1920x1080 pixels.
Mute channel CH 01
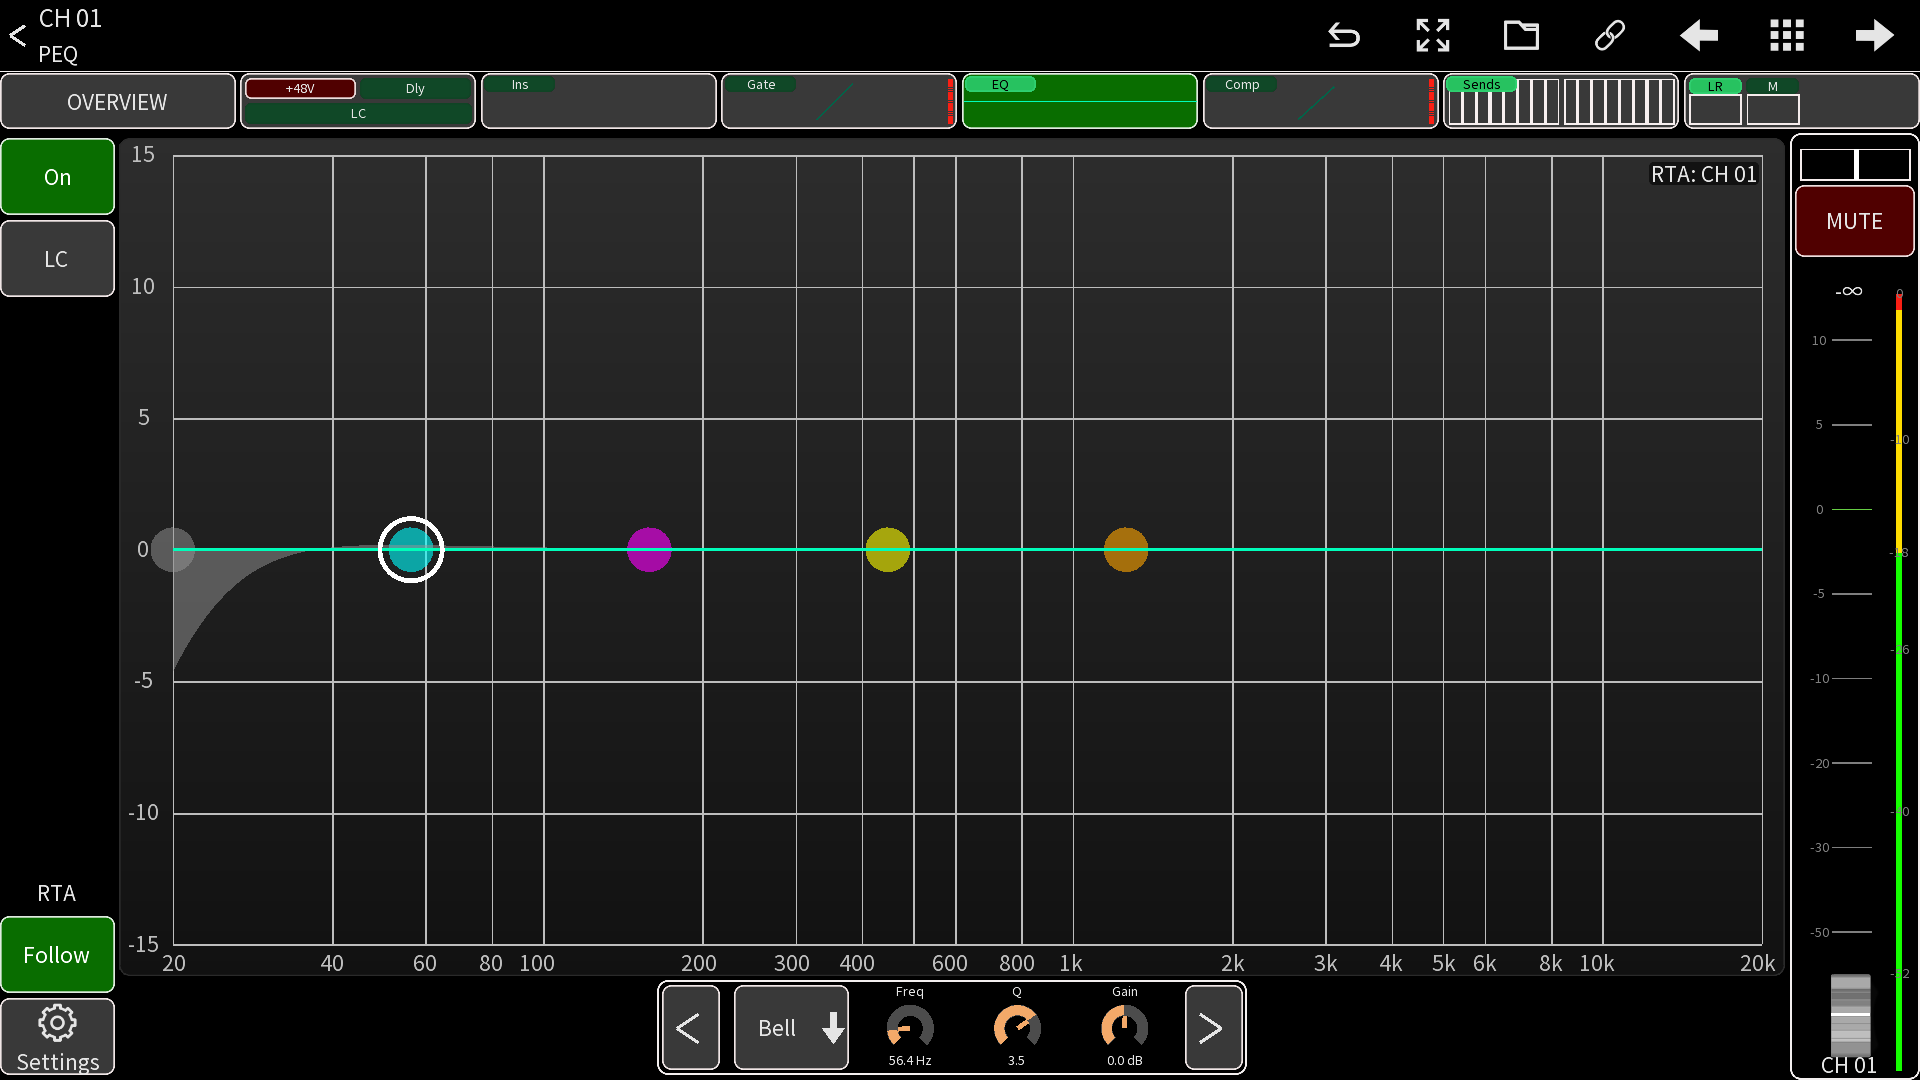click(1854, 221)
